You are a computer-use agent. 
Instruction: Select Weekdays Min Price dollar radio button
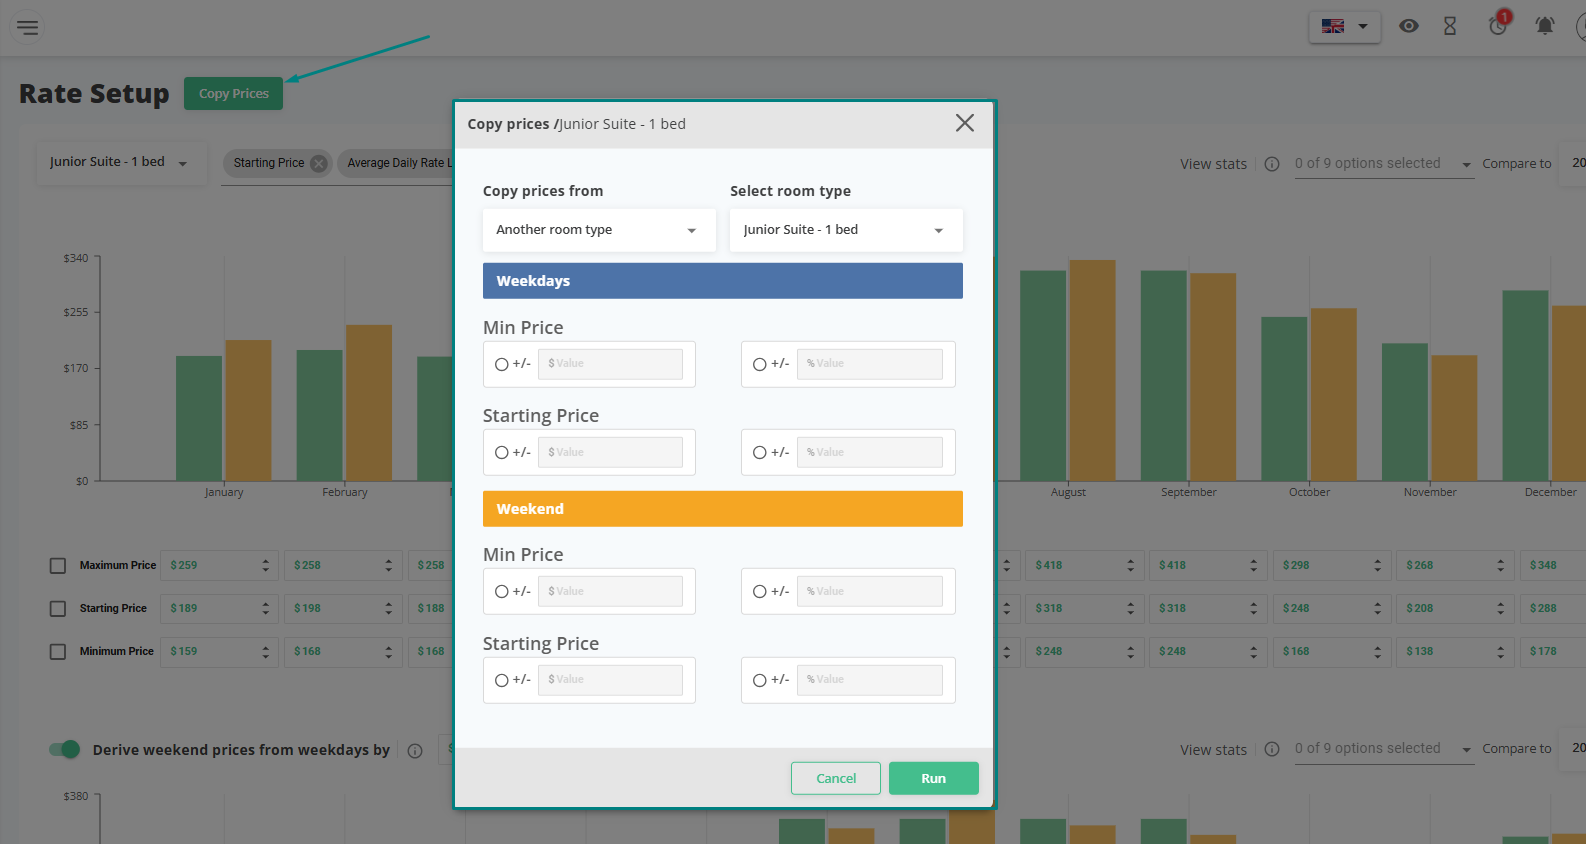(x=502, y=365)
